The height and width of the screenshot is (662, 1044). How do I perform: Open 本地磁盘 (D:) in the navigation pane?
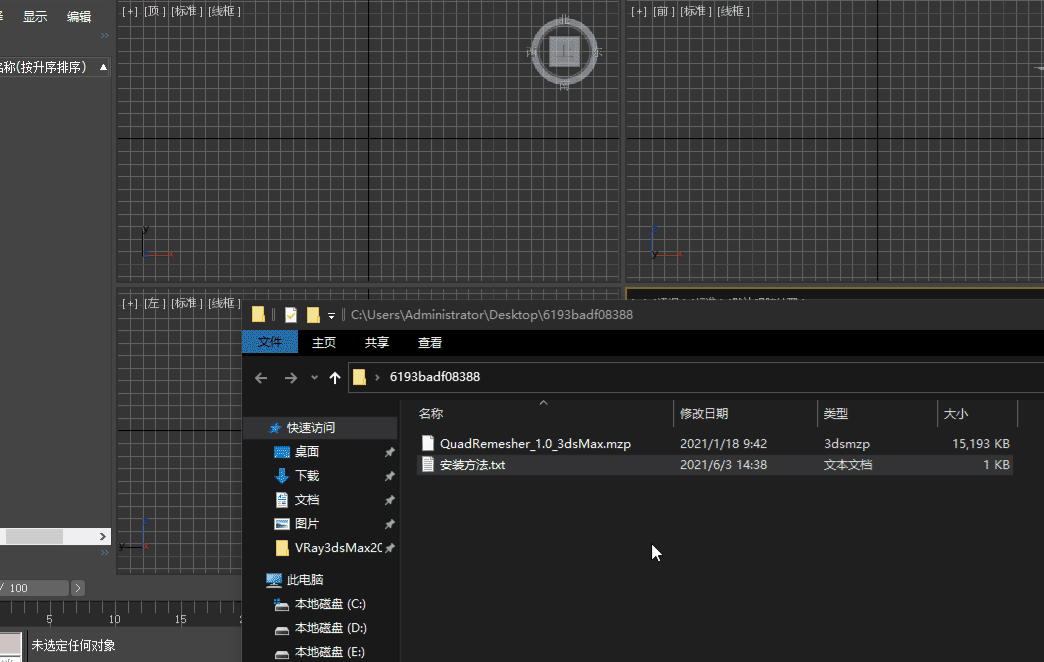(330, 628)
